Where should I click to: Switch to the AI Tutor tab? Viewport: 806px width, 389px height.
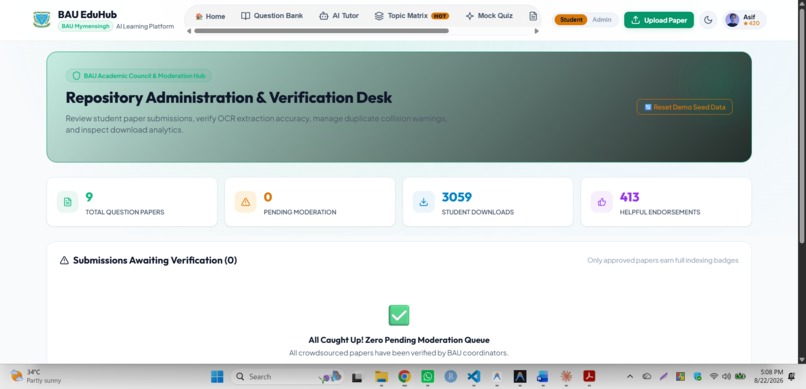tap(339, 16)
